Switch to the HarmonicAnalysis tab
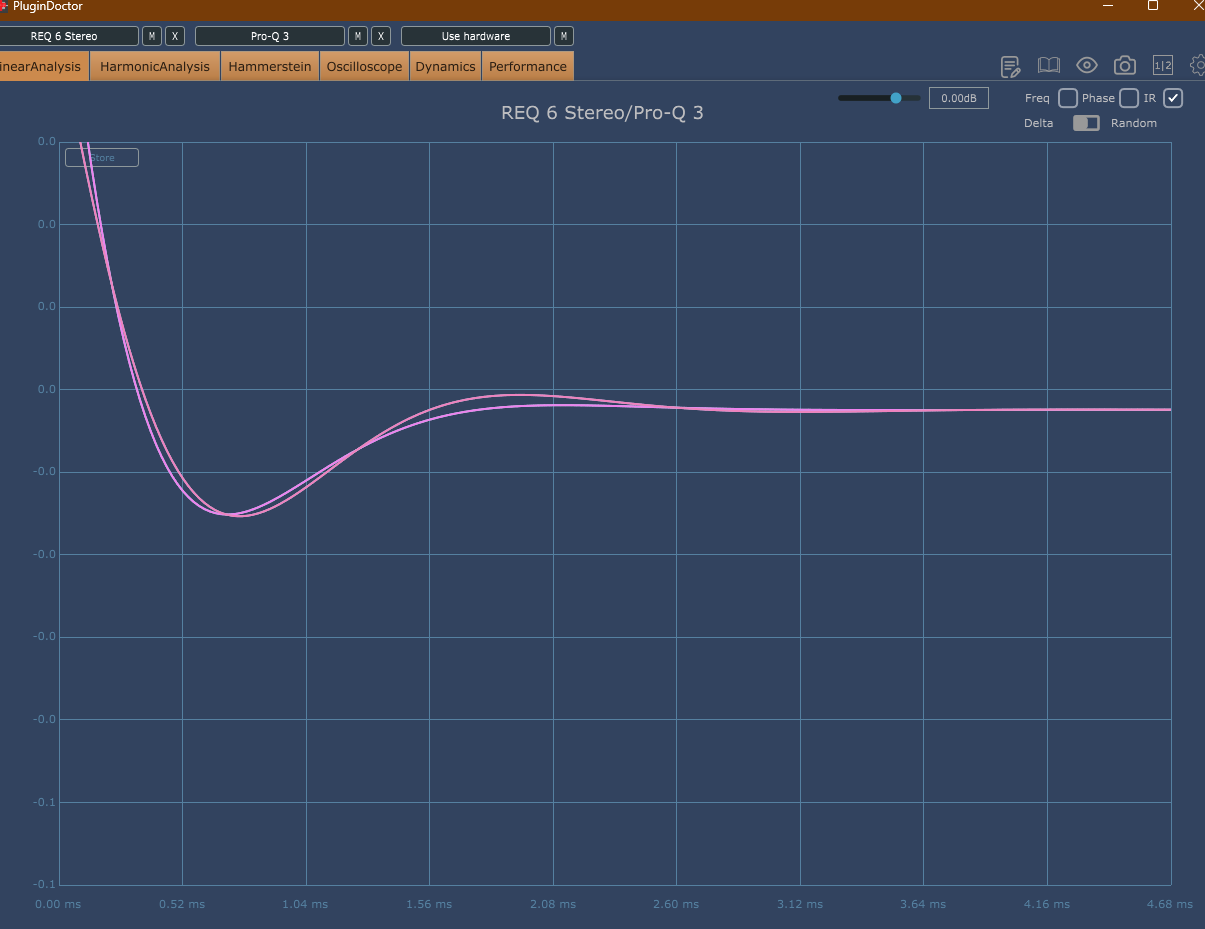 pos(155,67)
